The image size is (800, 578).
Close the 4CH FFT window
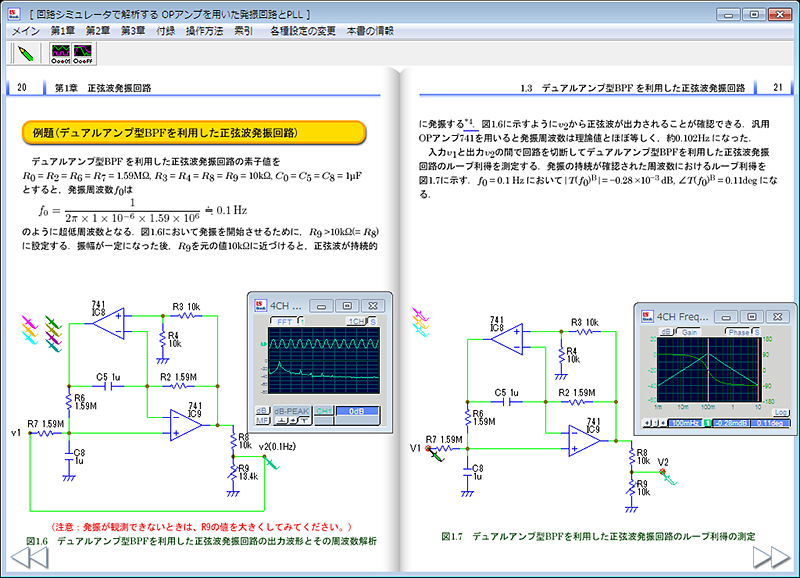click(373, 306)
